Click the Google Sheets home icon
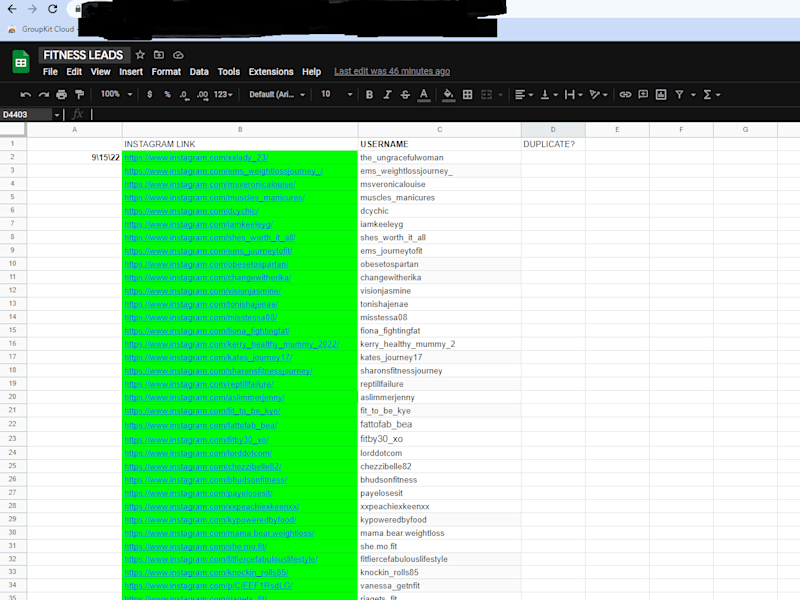800x600 pixels. [x=21, y=62]
